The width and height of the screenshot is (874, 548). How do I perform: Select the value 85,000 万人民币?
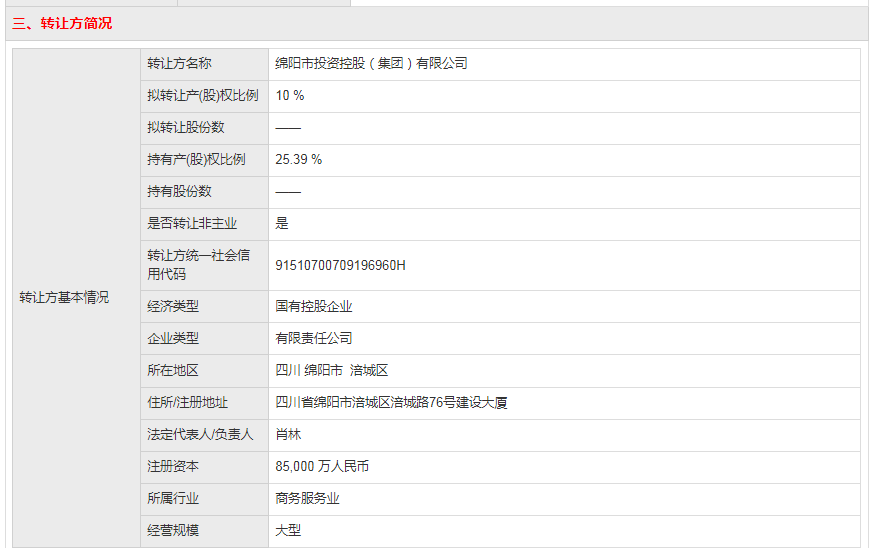pyautogui.click(x=322, y=466)
